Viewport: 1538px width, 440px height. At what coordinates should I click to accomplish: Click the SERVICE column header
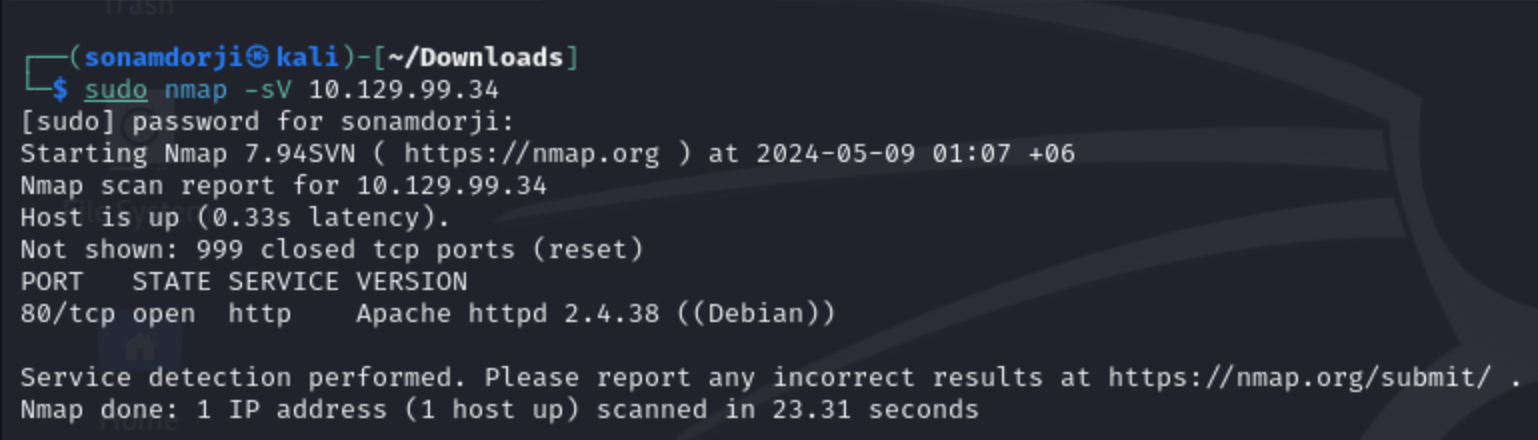[284, 282]
